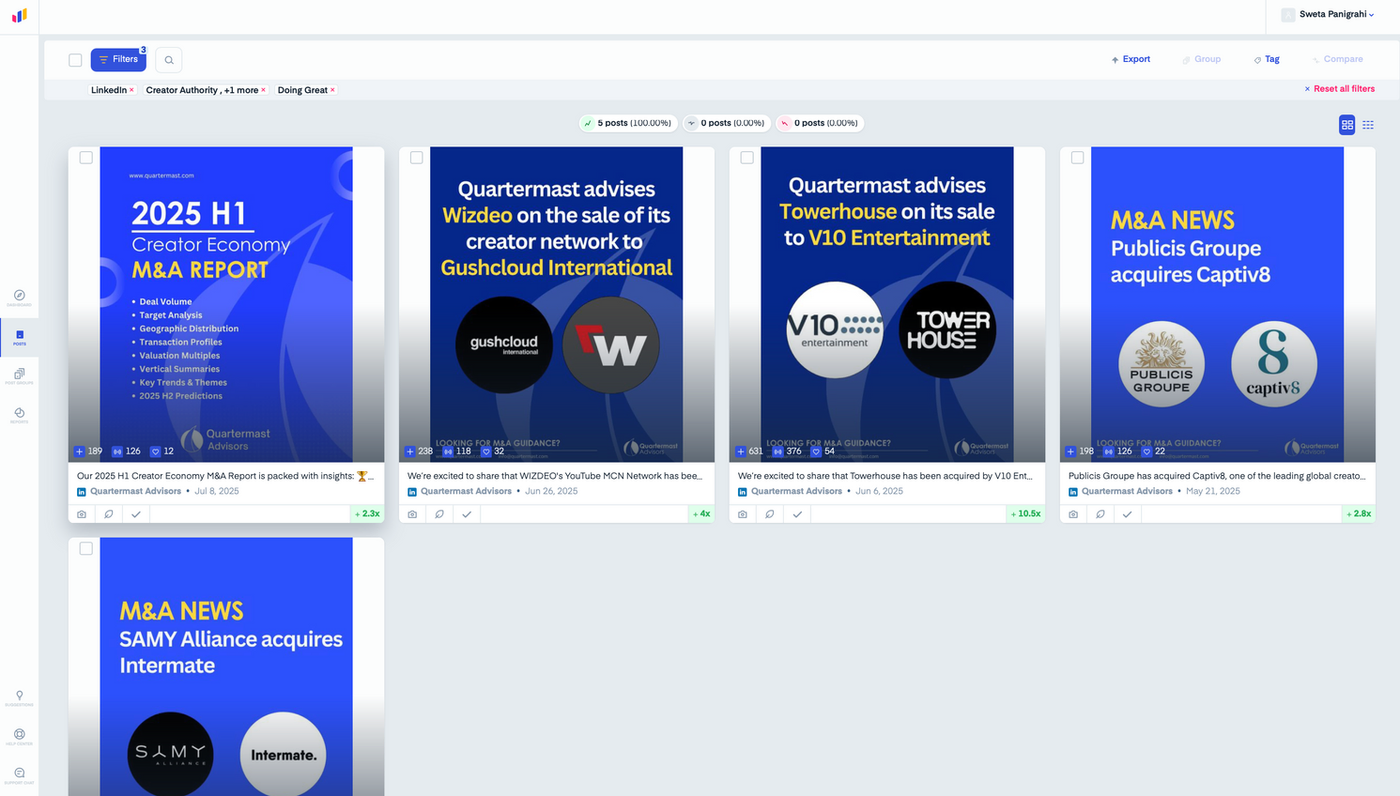Remove the LinkedIn filter chip
This screenshot has width=1400, height=796.
tap(131, 90)
